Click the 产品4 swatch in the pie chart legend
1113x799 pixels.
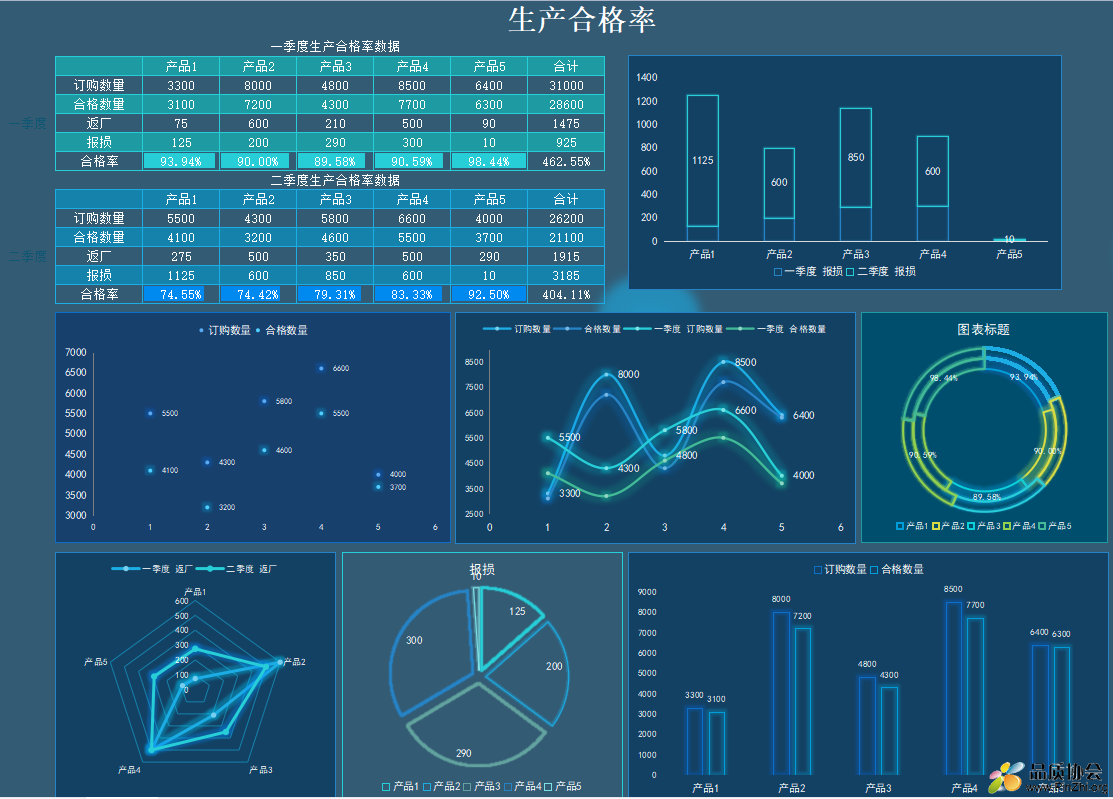pyautogui.click(x=508, y=786)
